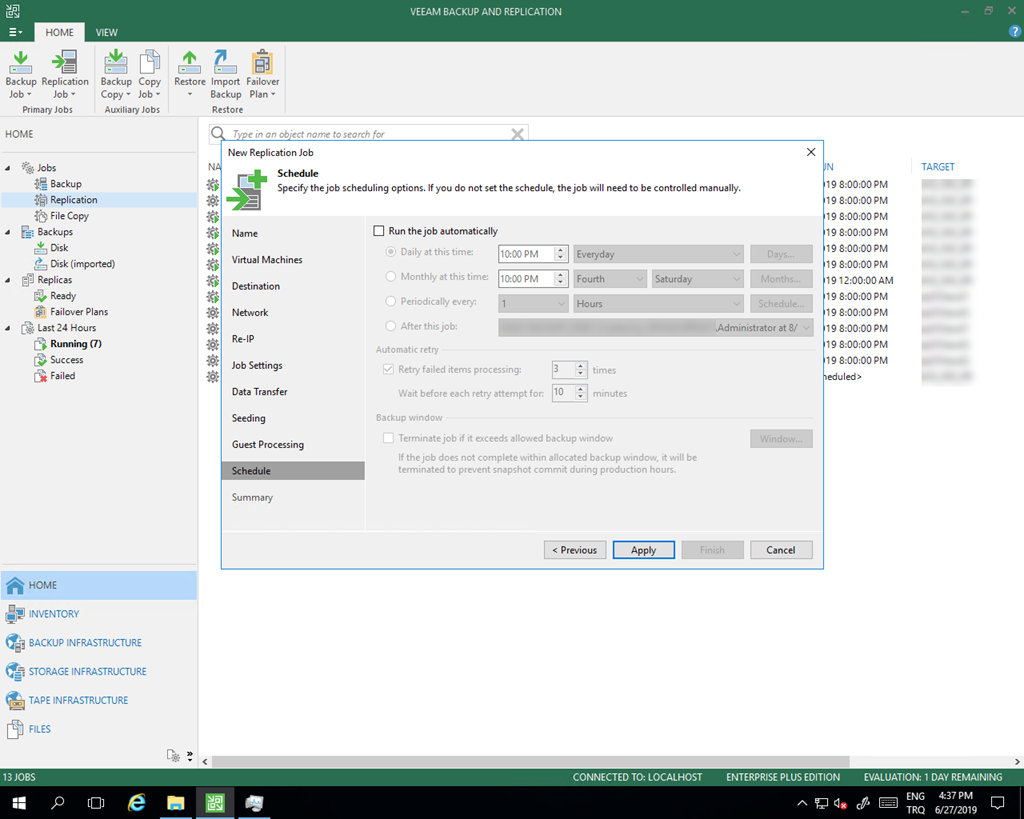Select Failover Plans tree item
Image resolution: width=1024 pixels, height=819 pixels.
click(79, 312)
